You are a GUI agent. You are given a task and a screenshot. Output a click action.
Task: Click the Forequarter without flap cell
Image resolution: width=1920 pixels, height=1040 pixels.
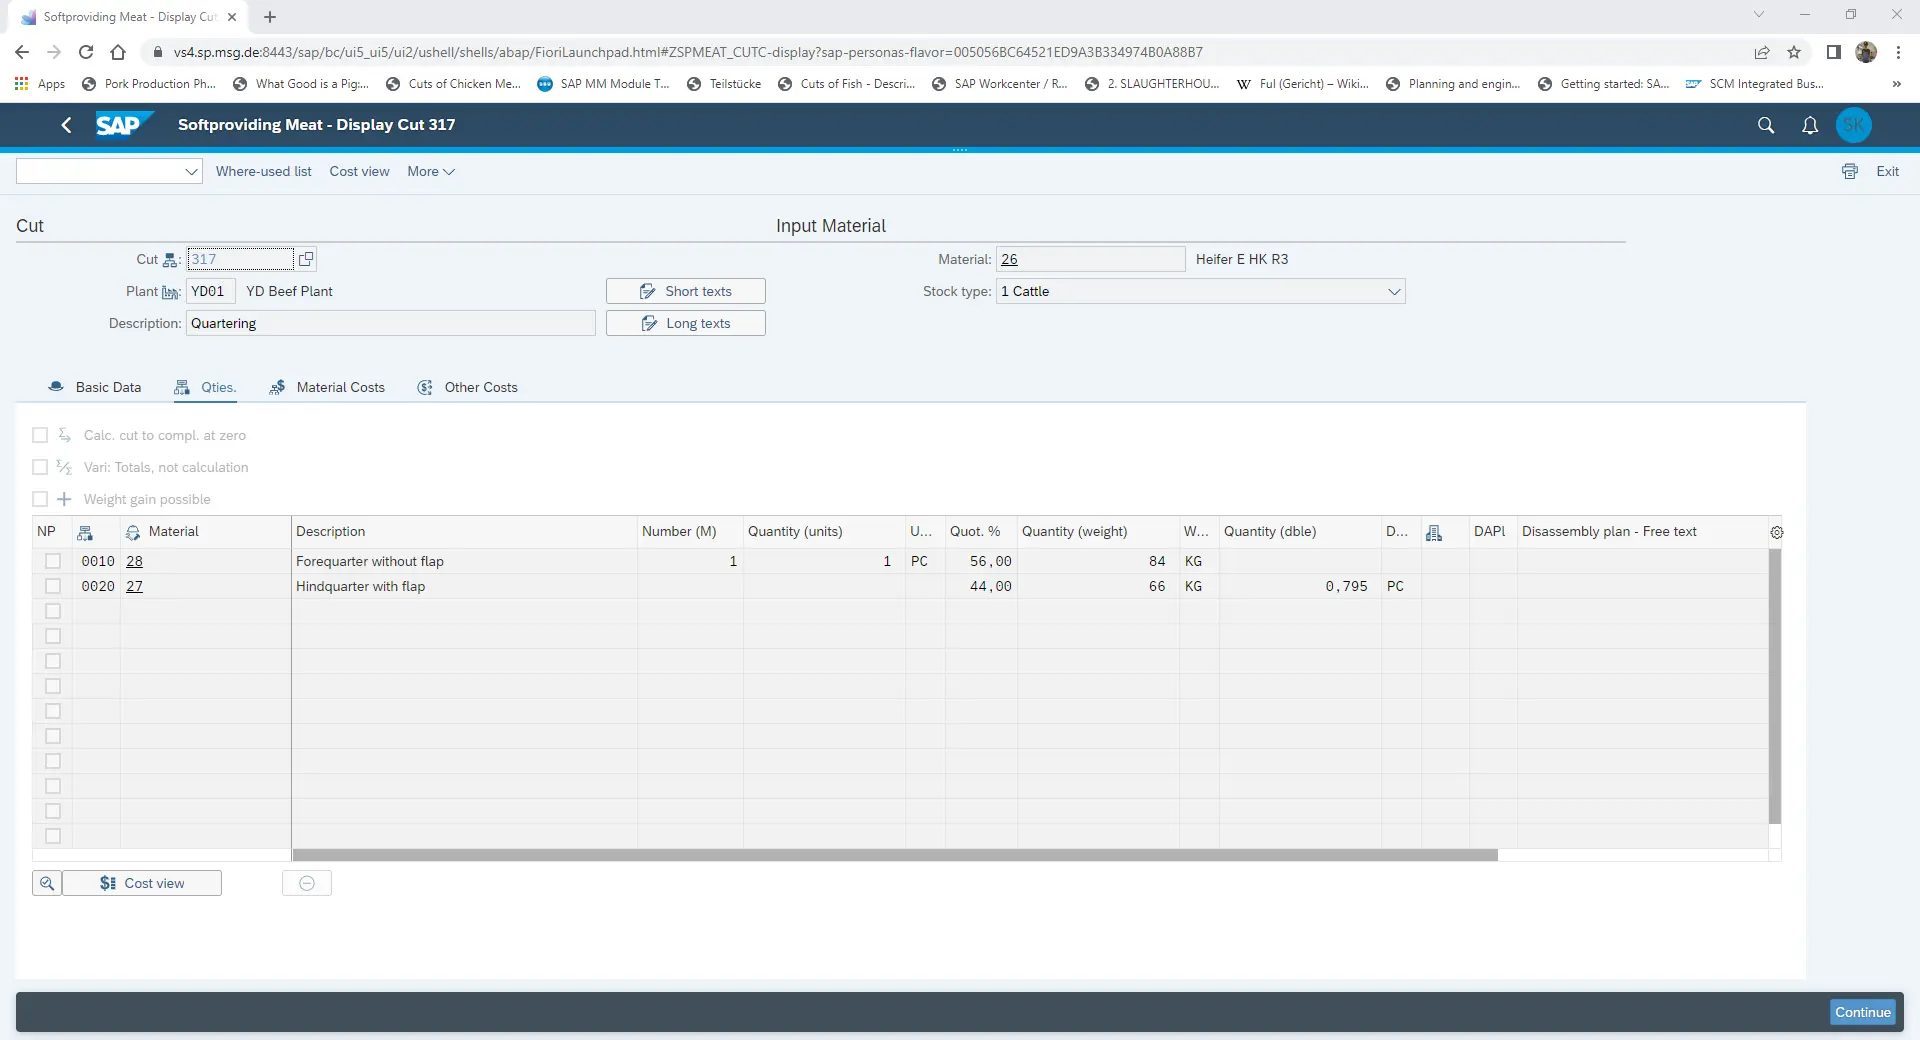coord(464,561)
